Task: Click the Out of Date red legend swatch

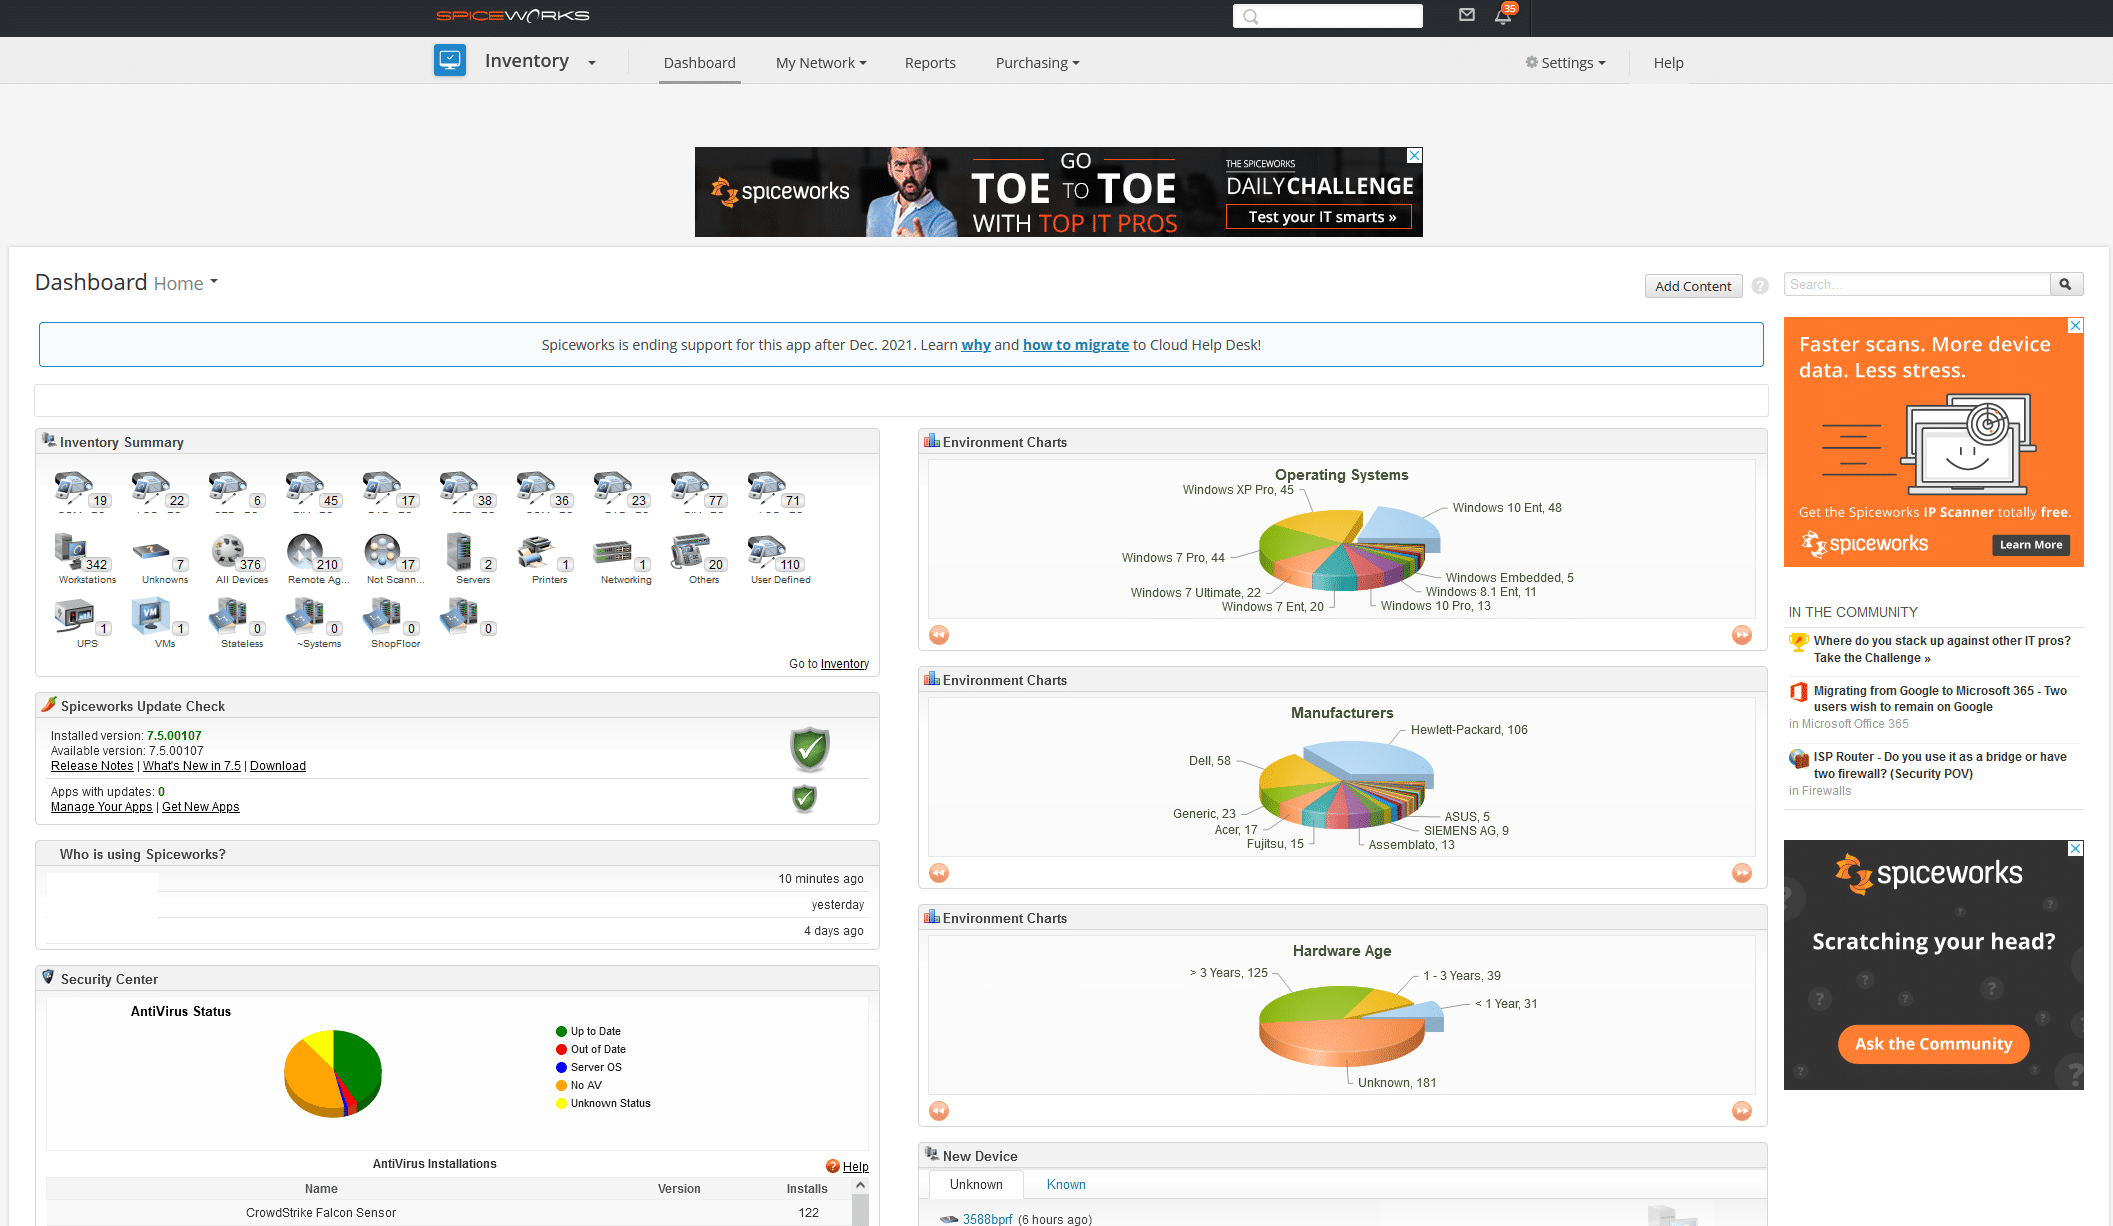Action: point(562,1050)
